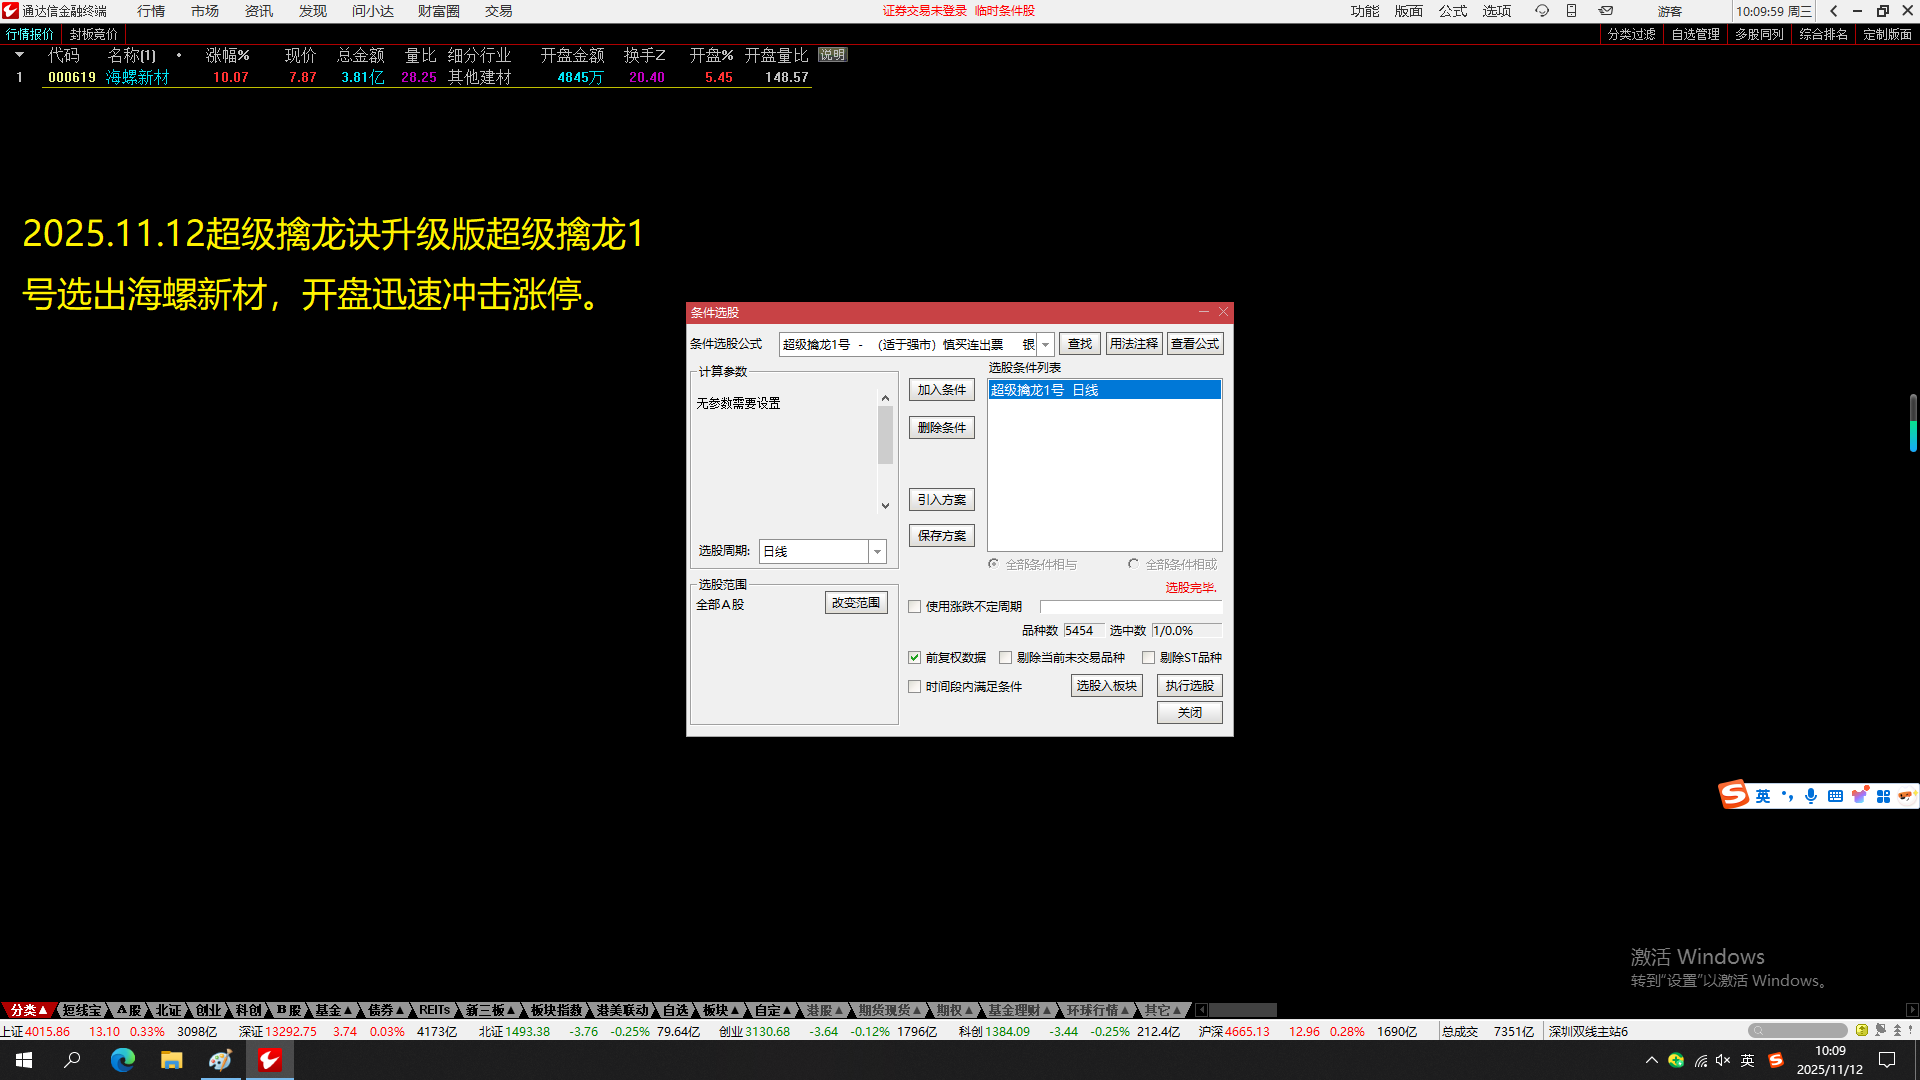Click the mobile phone icon in the title bar
The image size is (1920, 1080).
click(1571, 11)
